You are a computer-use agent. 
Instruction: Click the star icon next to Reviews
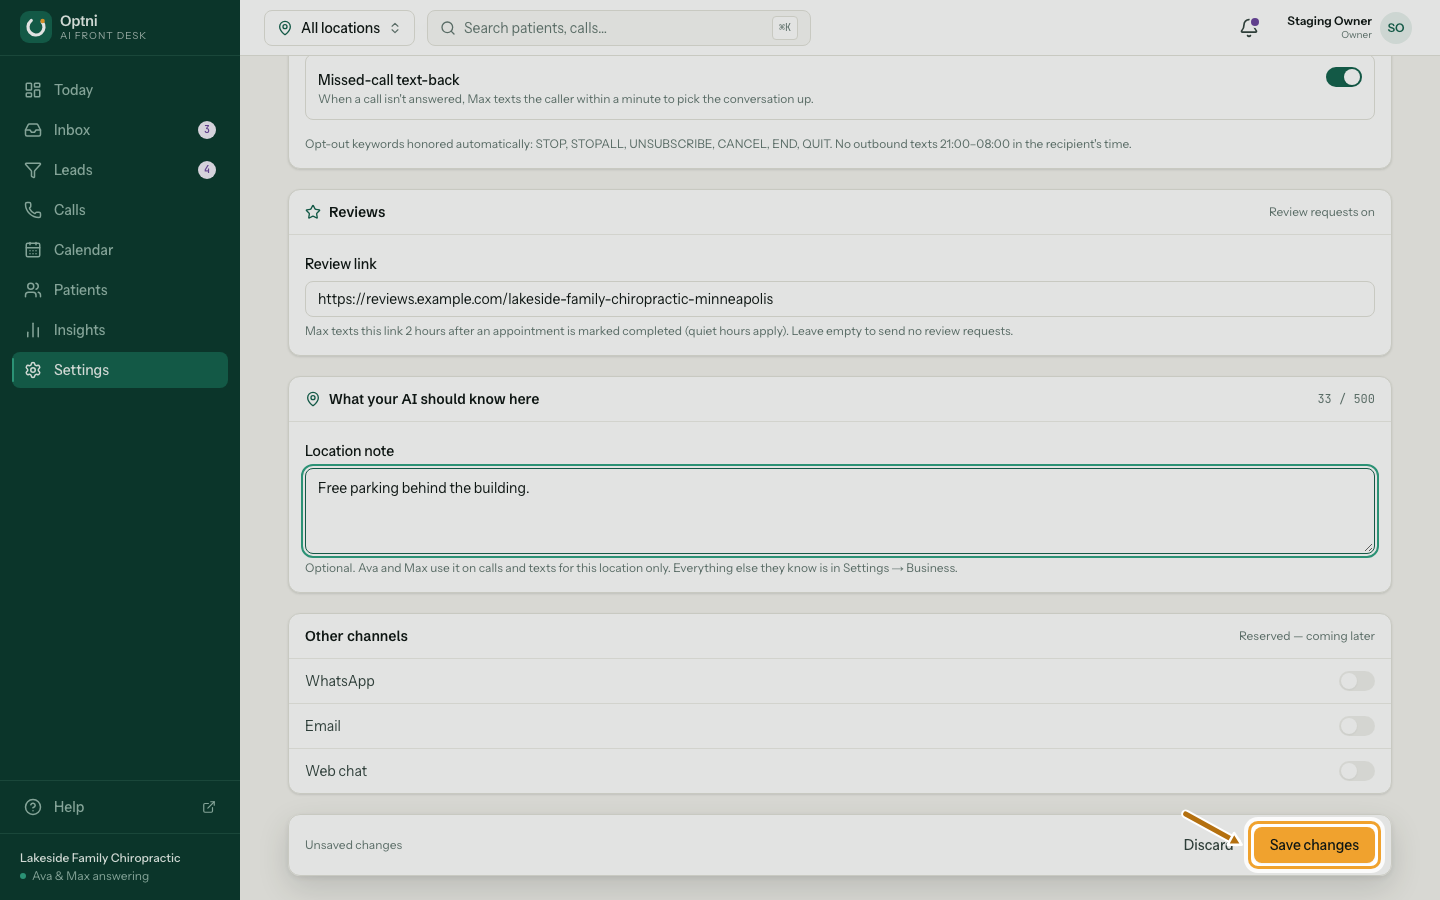(x=313, y=212)
